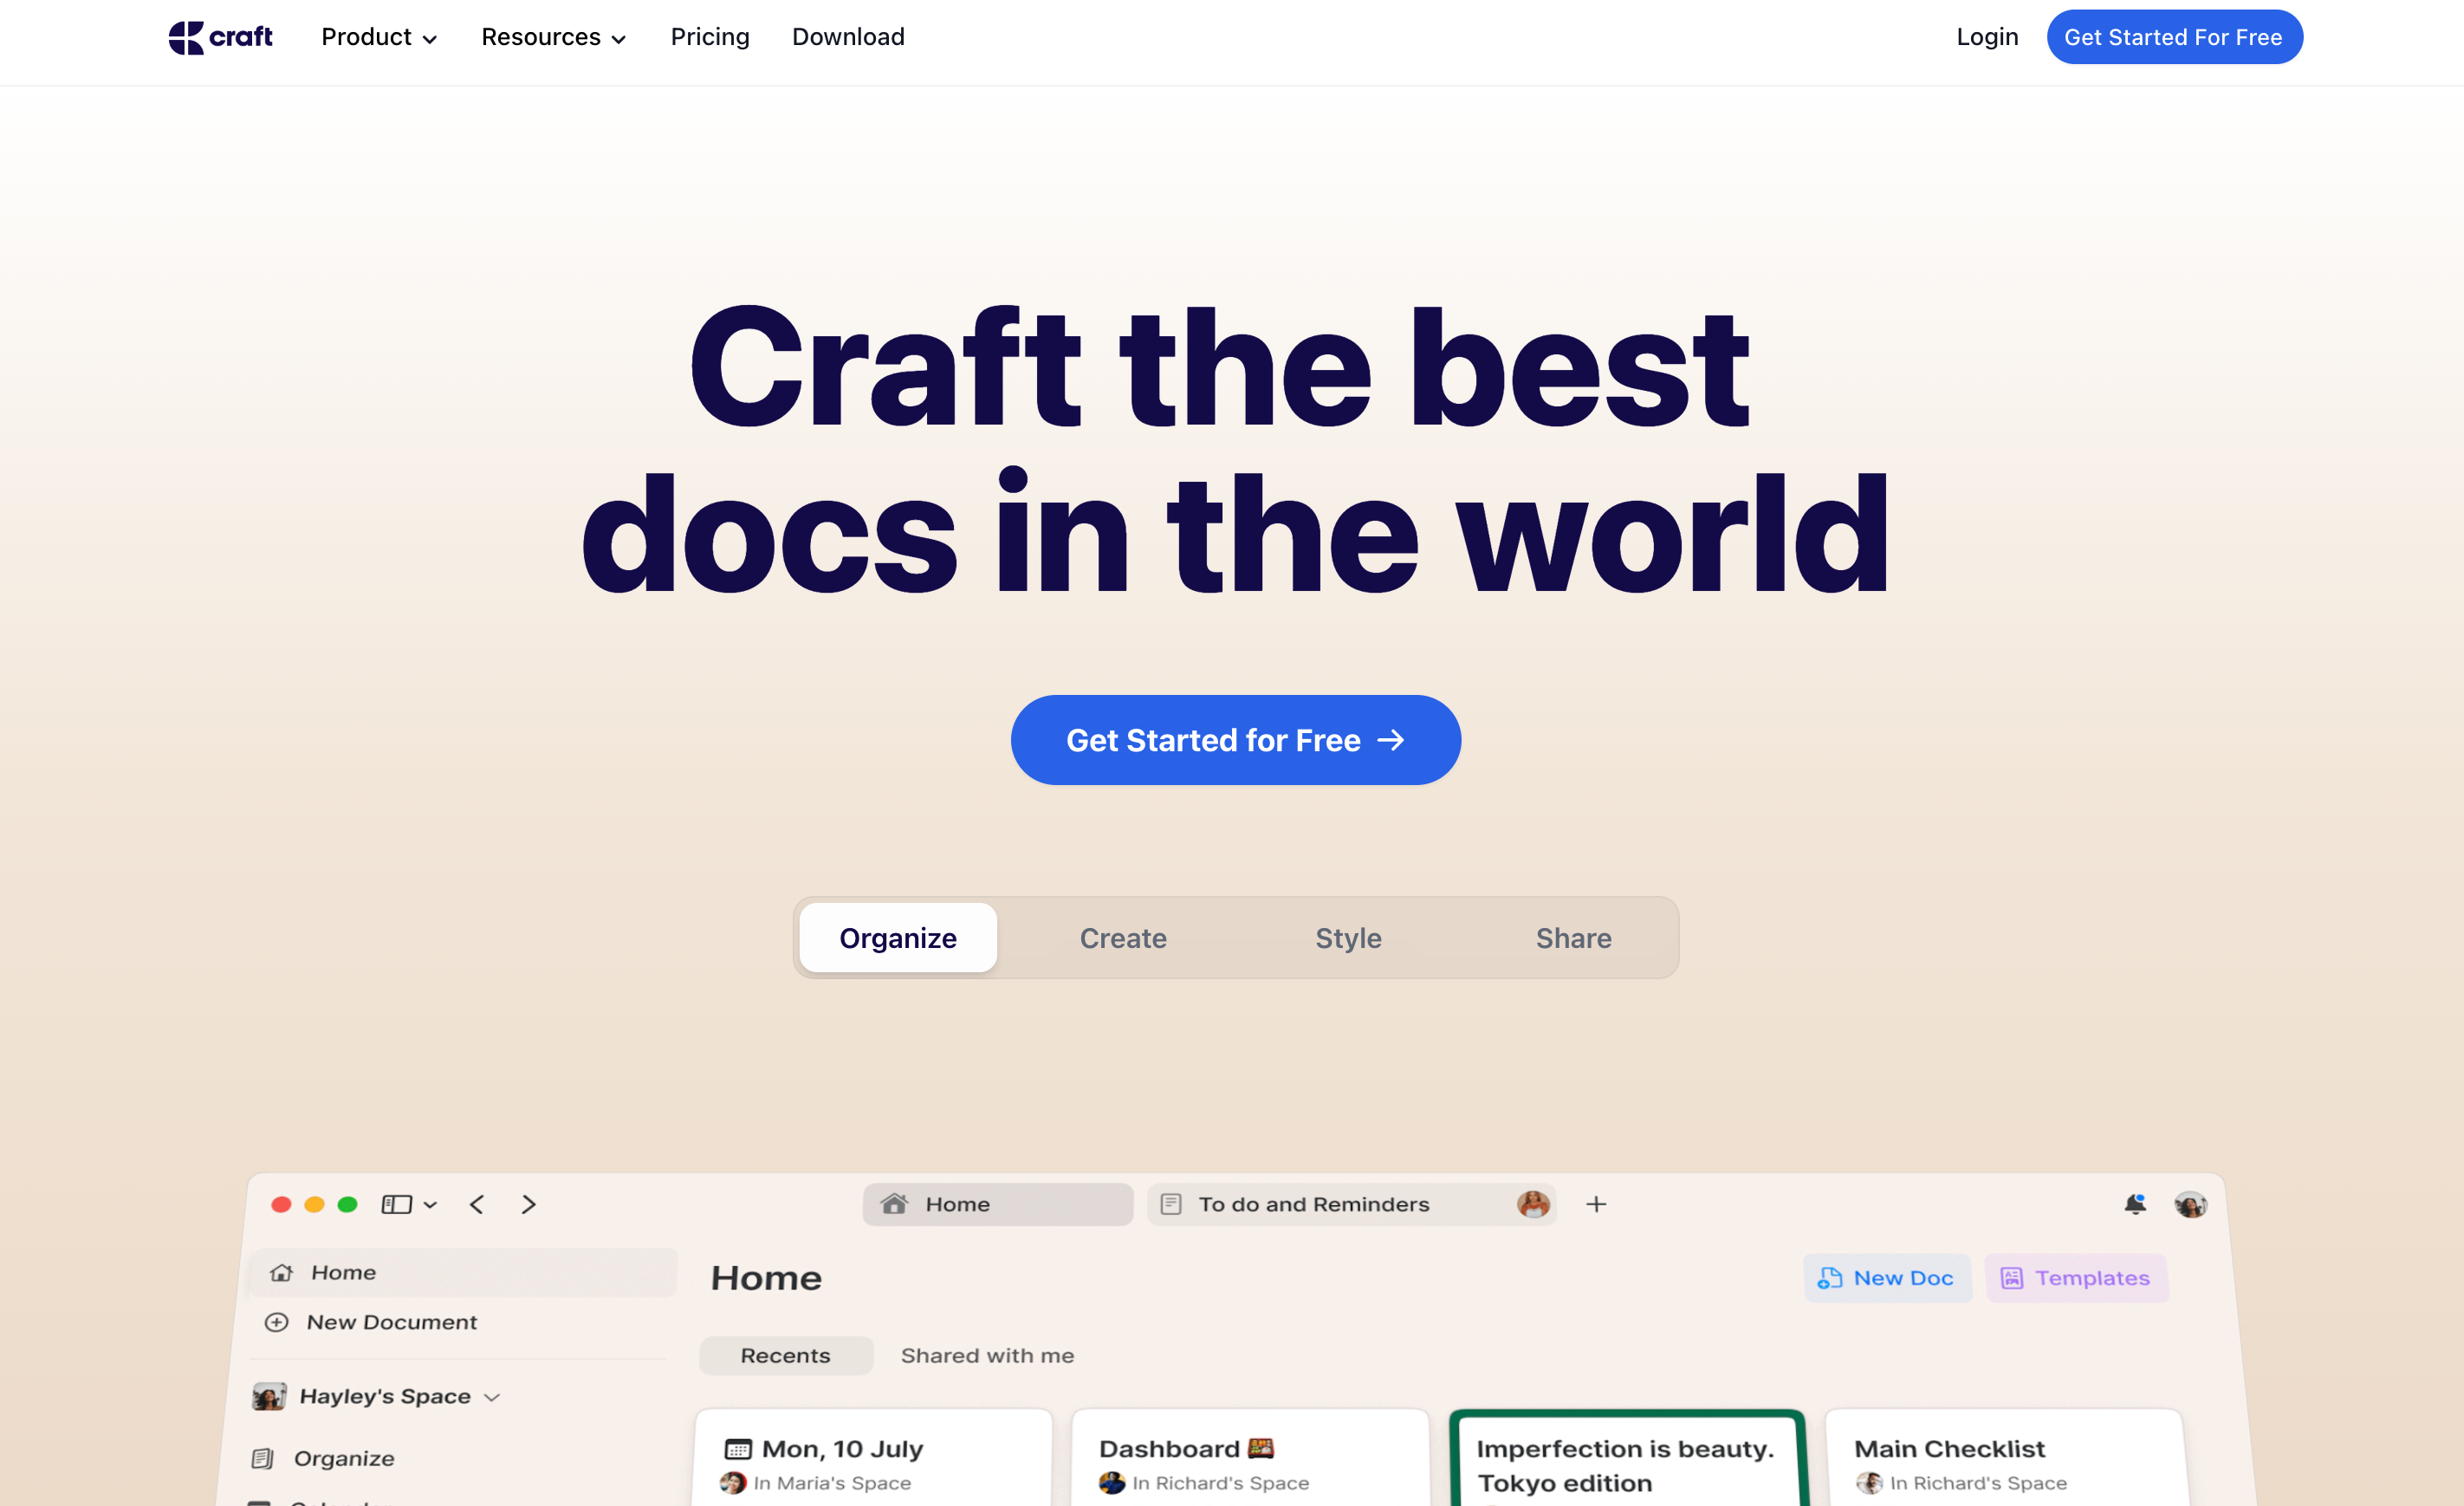The image size is (2464, 1506).
Task: Switch to the Create tab
Action: [1123, 938]
